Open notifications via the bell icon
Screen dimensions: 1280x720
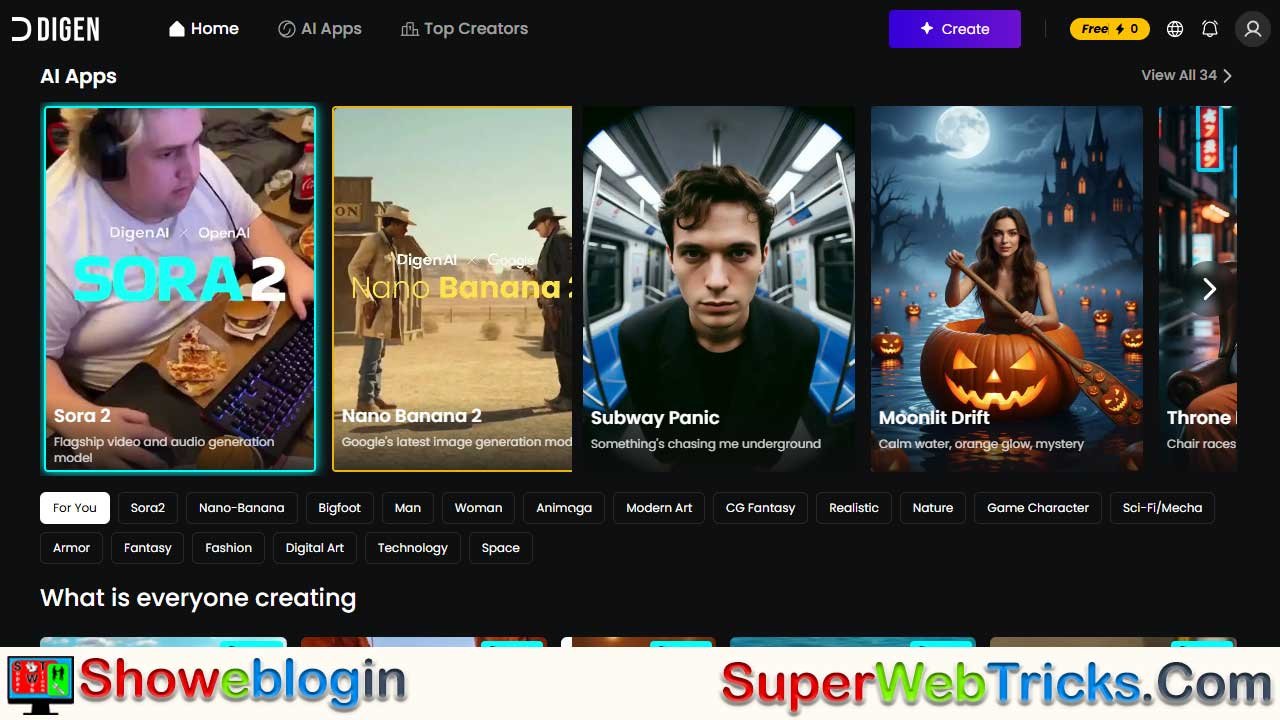1210,29
